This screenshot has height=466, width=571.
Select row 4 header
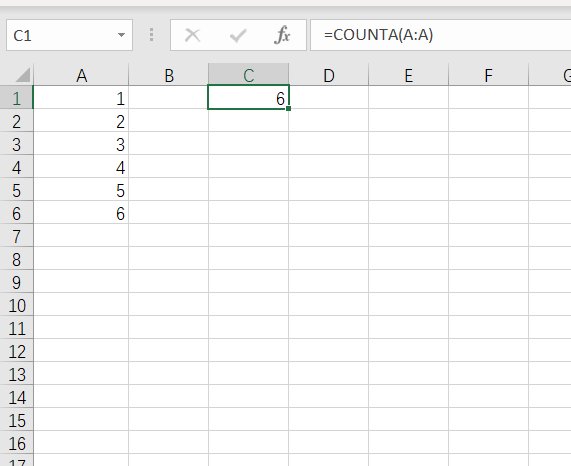[16, 166]
